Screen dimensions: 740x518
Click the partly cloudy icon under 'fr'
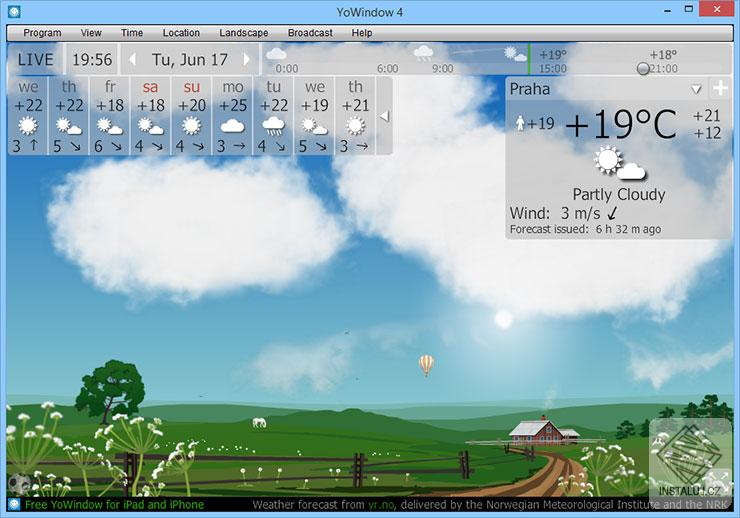tap(109, 126)
